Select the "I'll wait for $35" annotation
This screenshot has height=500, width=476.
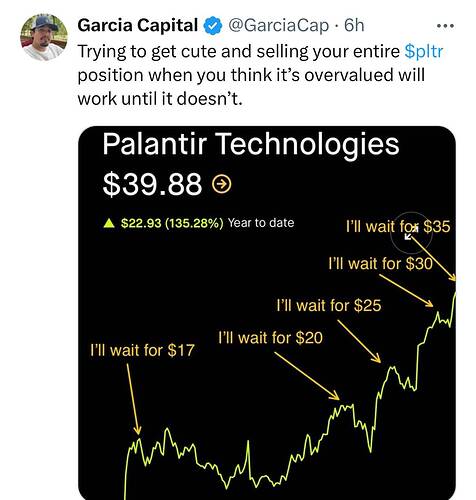(x=398, y=227)
